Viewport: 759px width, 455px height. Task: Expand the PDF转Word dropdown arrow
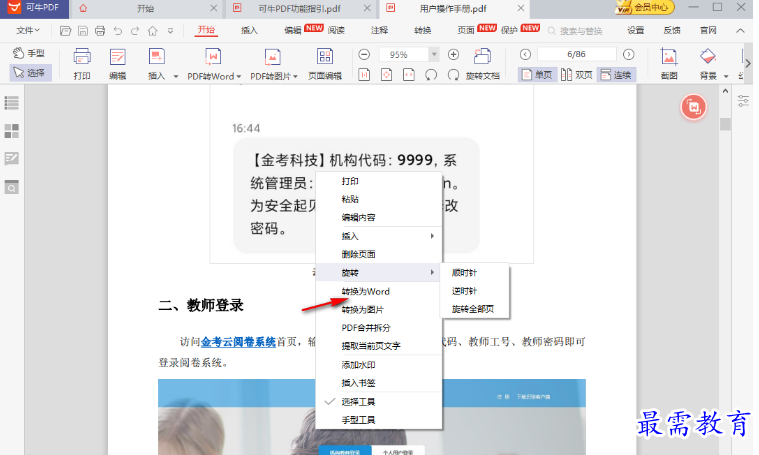tap(239, 76)
